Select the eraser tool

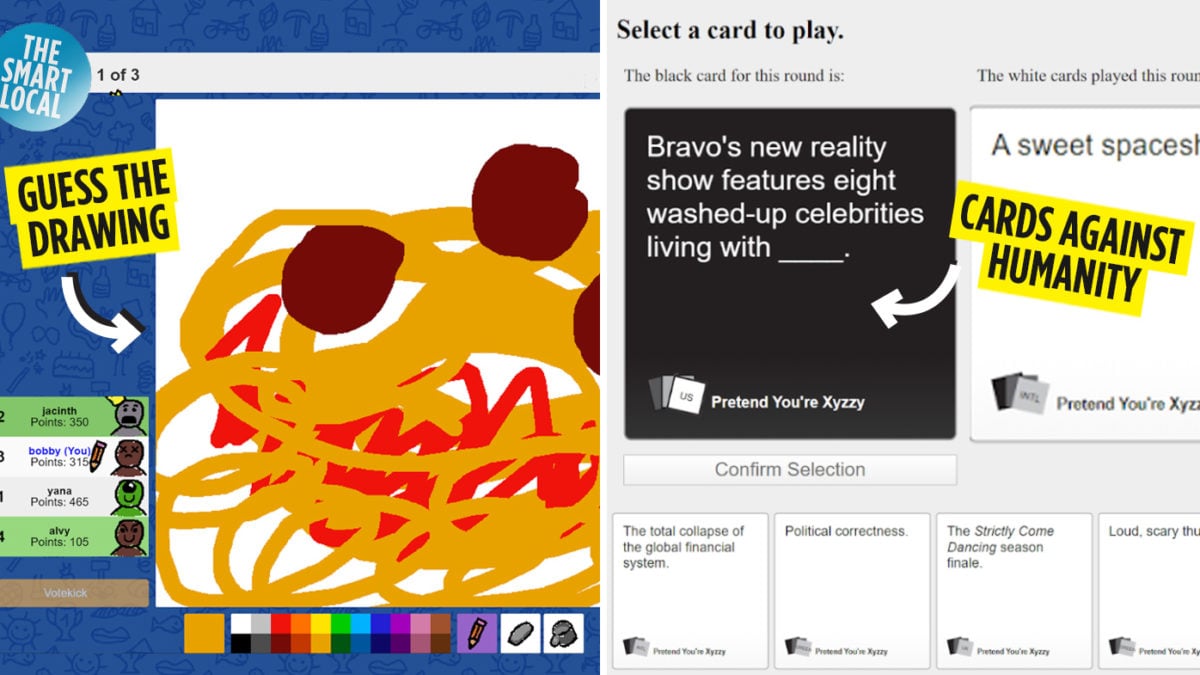tap(520, 633)
